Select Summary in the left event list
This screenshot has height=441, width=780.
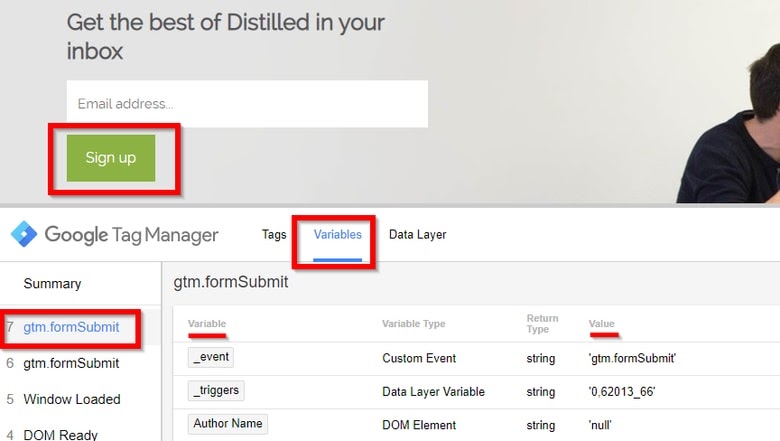point(52,283)
